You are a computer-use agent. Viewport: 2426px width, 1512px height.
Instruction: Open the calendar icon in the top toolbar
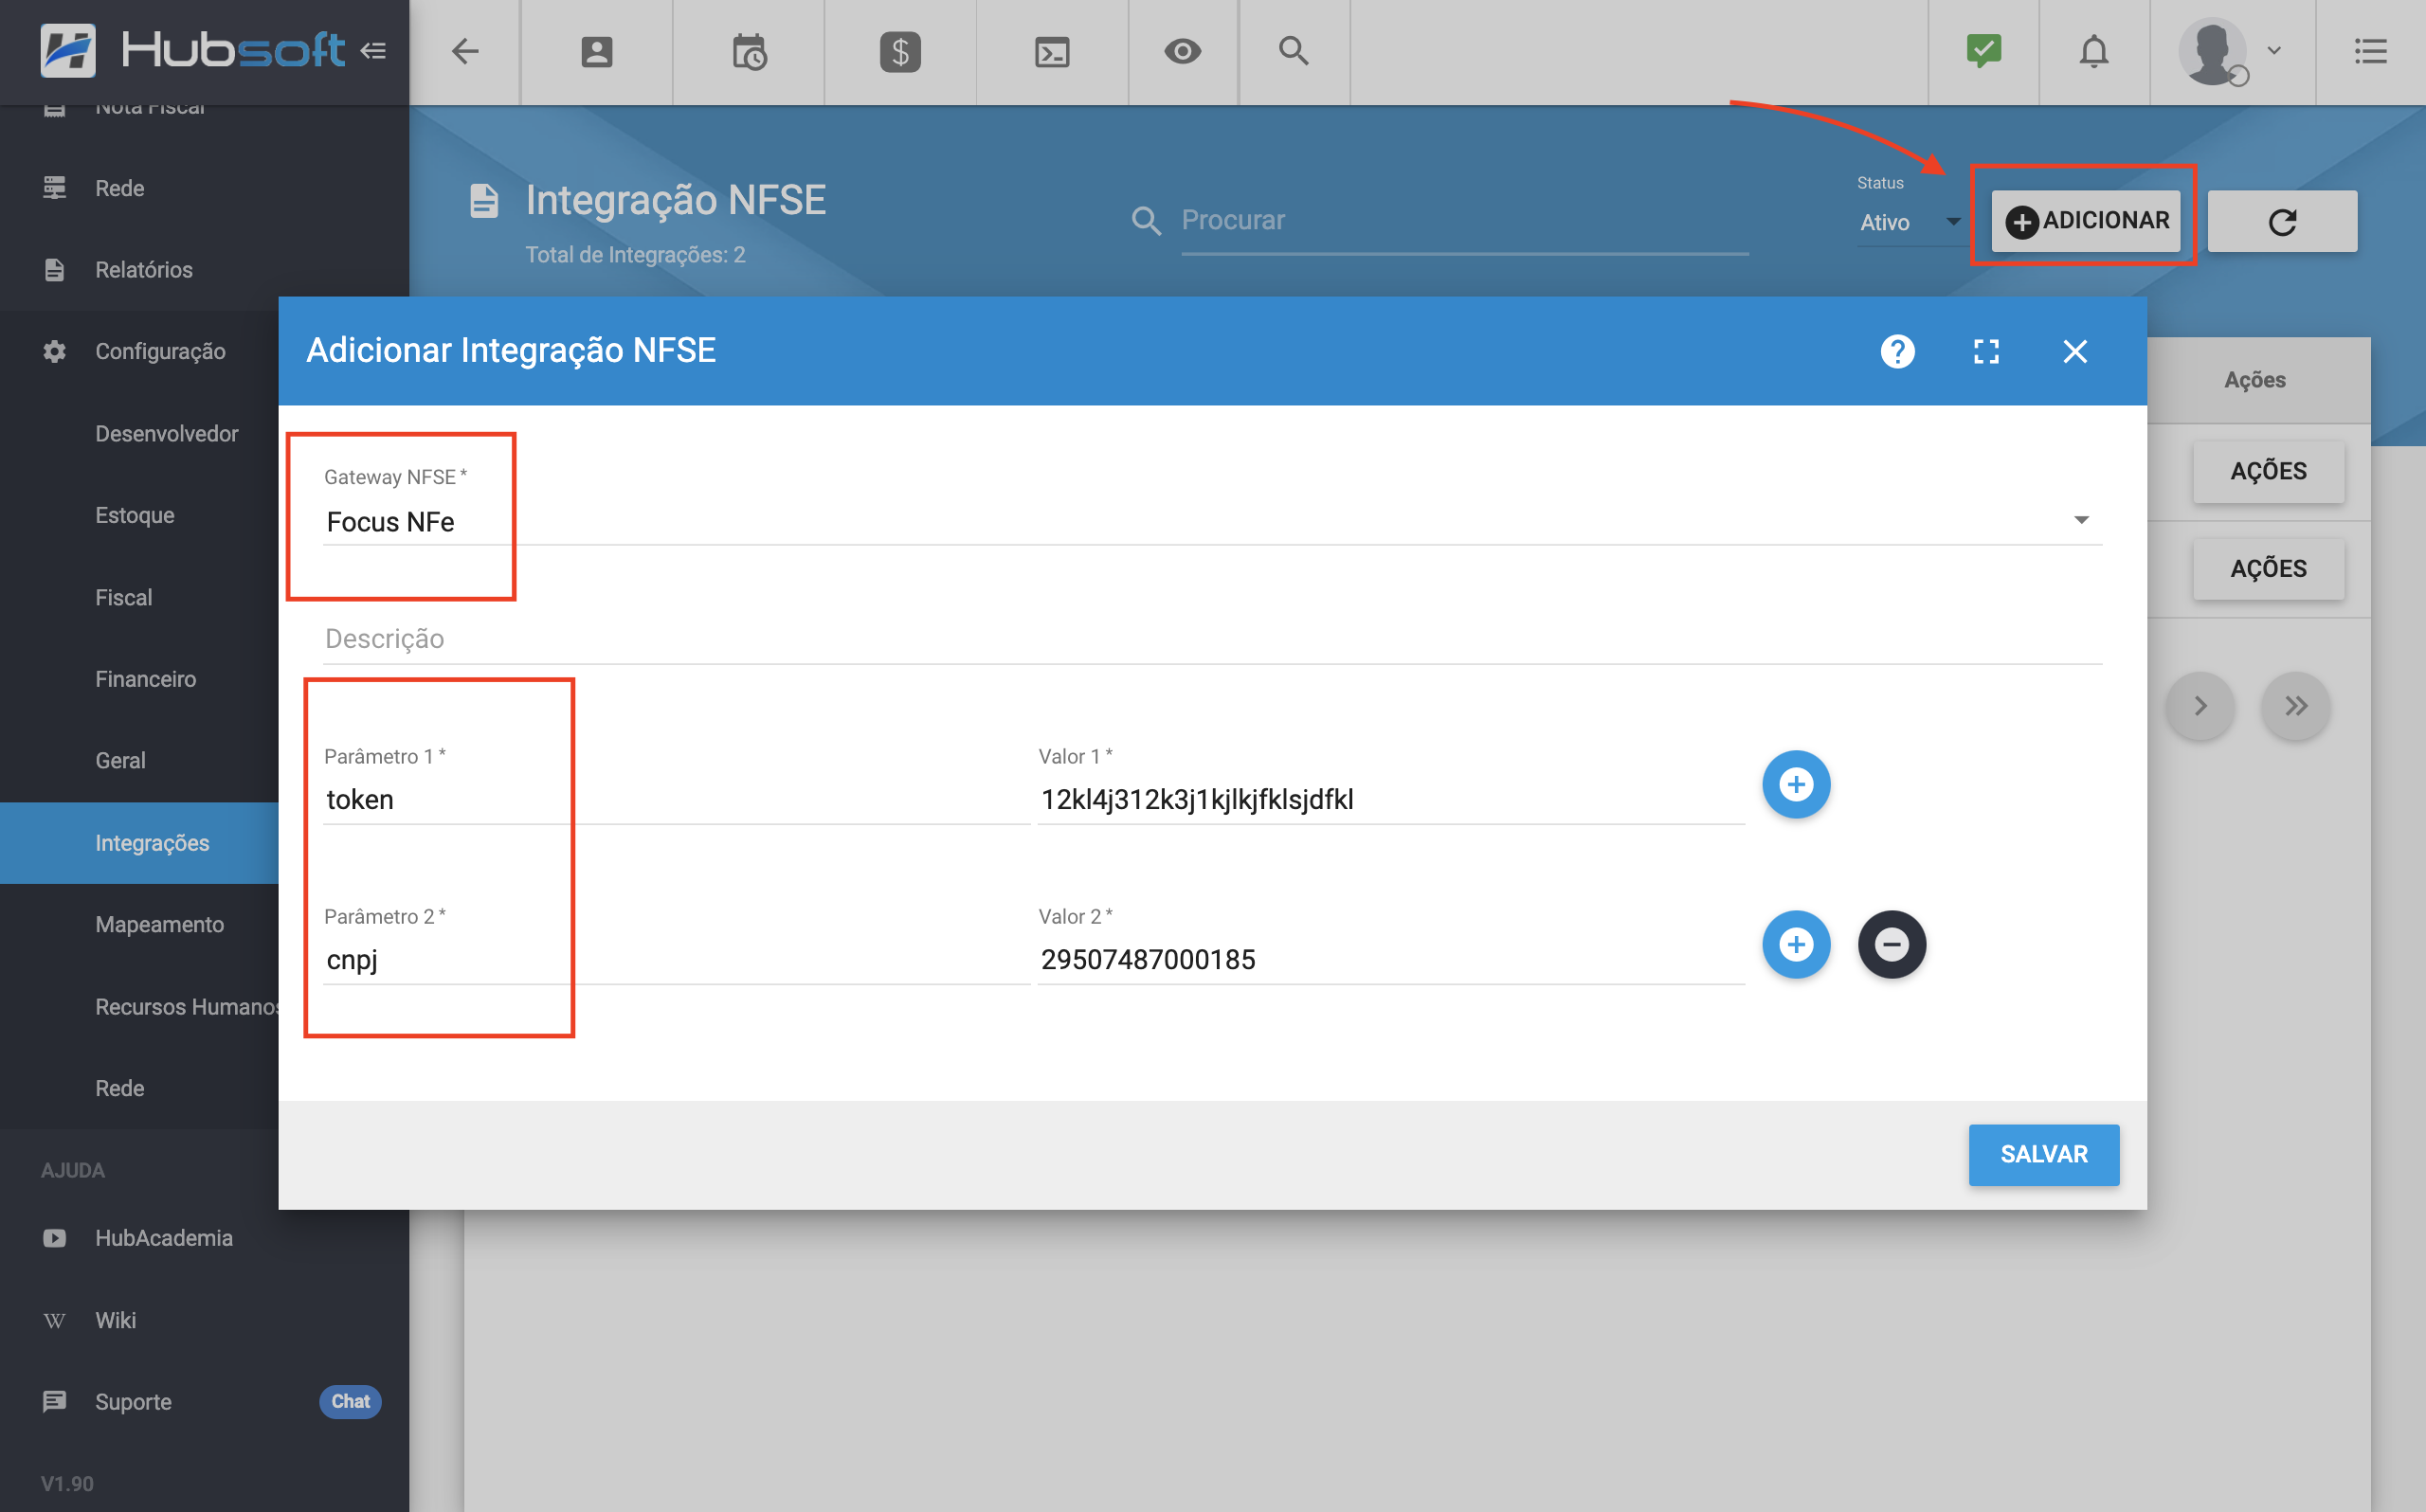(x=748, y=52)
